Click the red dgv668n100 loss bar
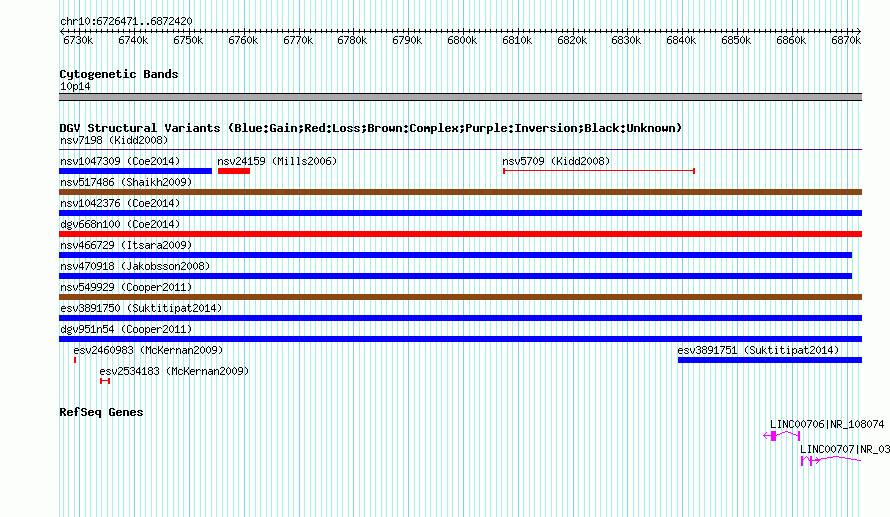Image resolution: width=890 pixels, height=517 pixels. tap(460, 234)
